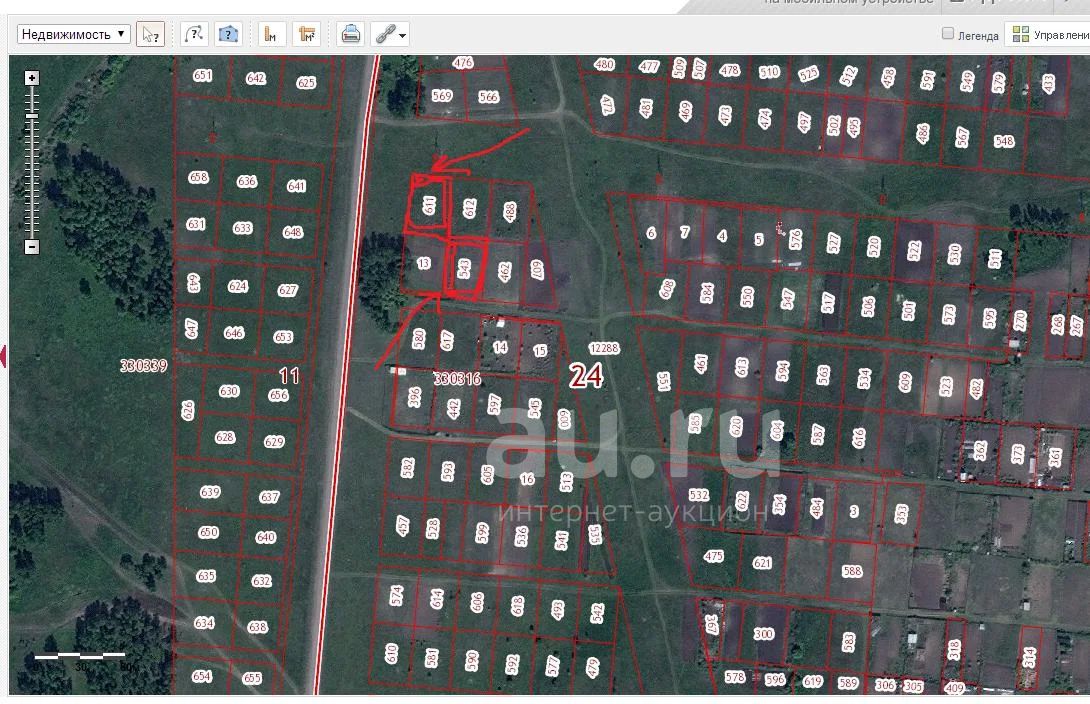
Task: Click parcel label 625
Action: pos(306,83)
